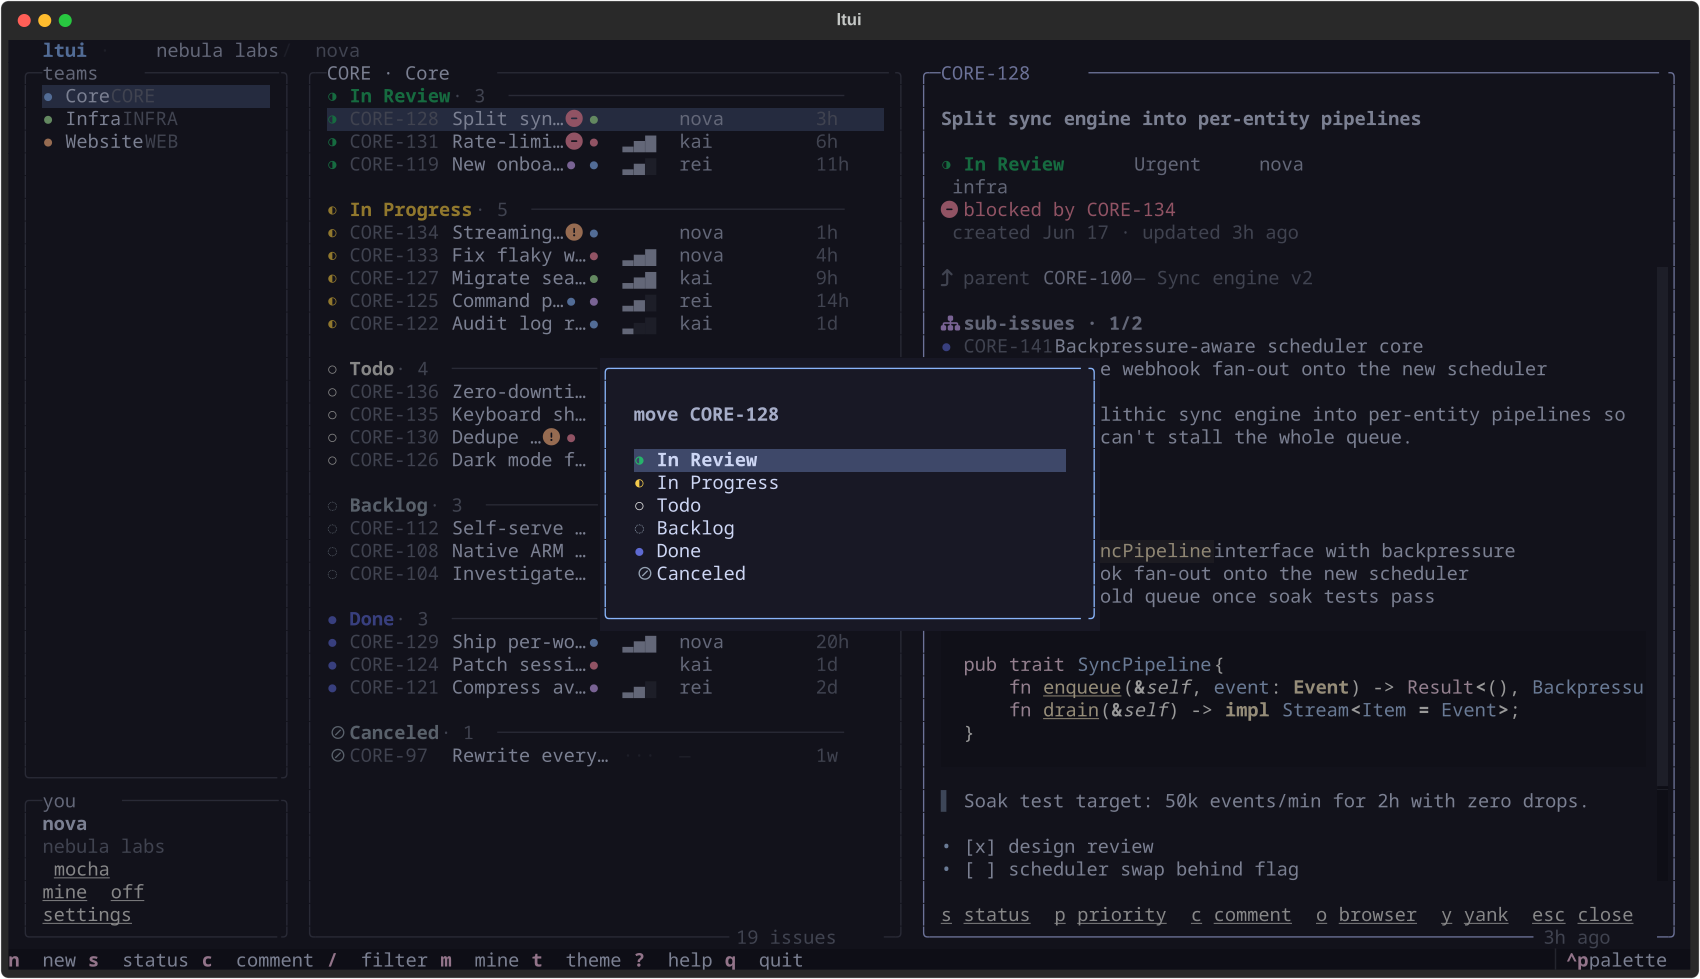
Task: Click the backlog status icon of CORE-112
Action: coord(332,529)
